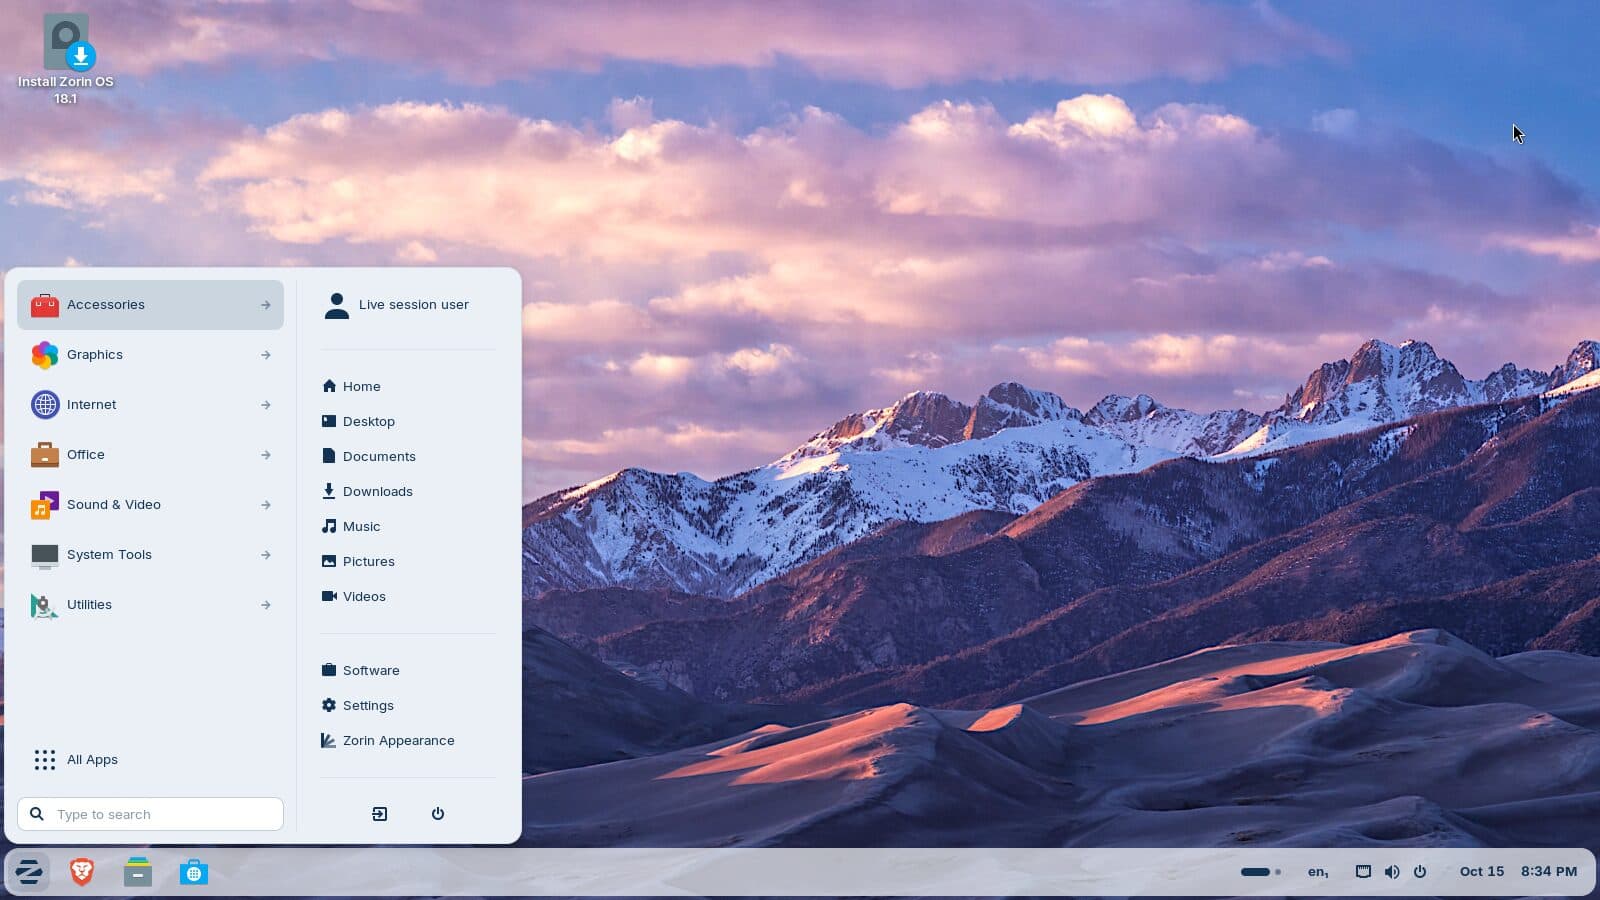Open the volume icon in system tray

[x=1392, y=872]
